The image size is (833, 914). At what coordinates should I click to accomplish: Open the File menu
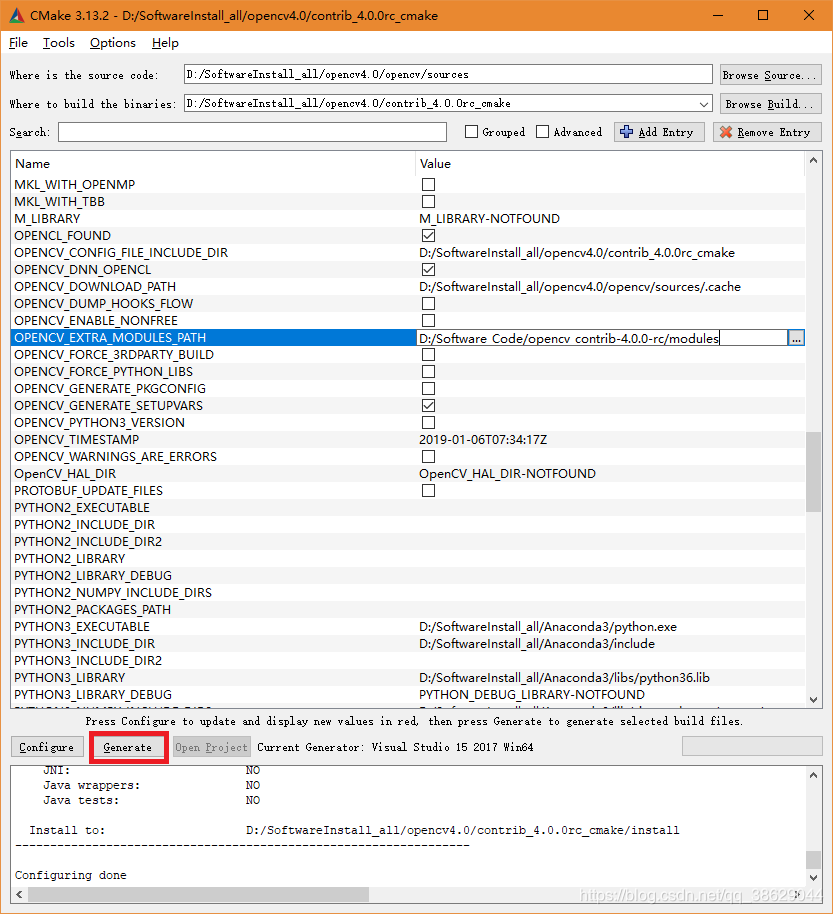click(18, 43)
